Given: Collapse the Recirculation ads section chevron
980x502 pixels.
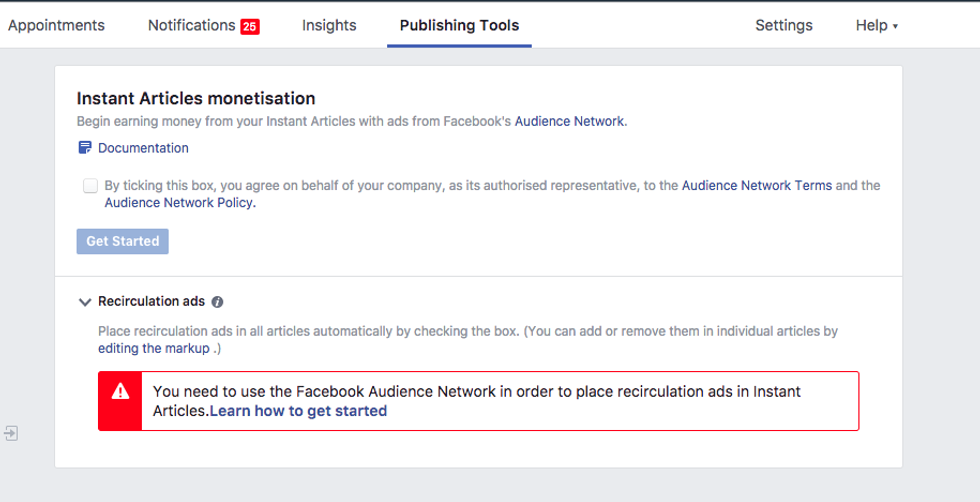Looking at the screenshot, I should 84,302.
